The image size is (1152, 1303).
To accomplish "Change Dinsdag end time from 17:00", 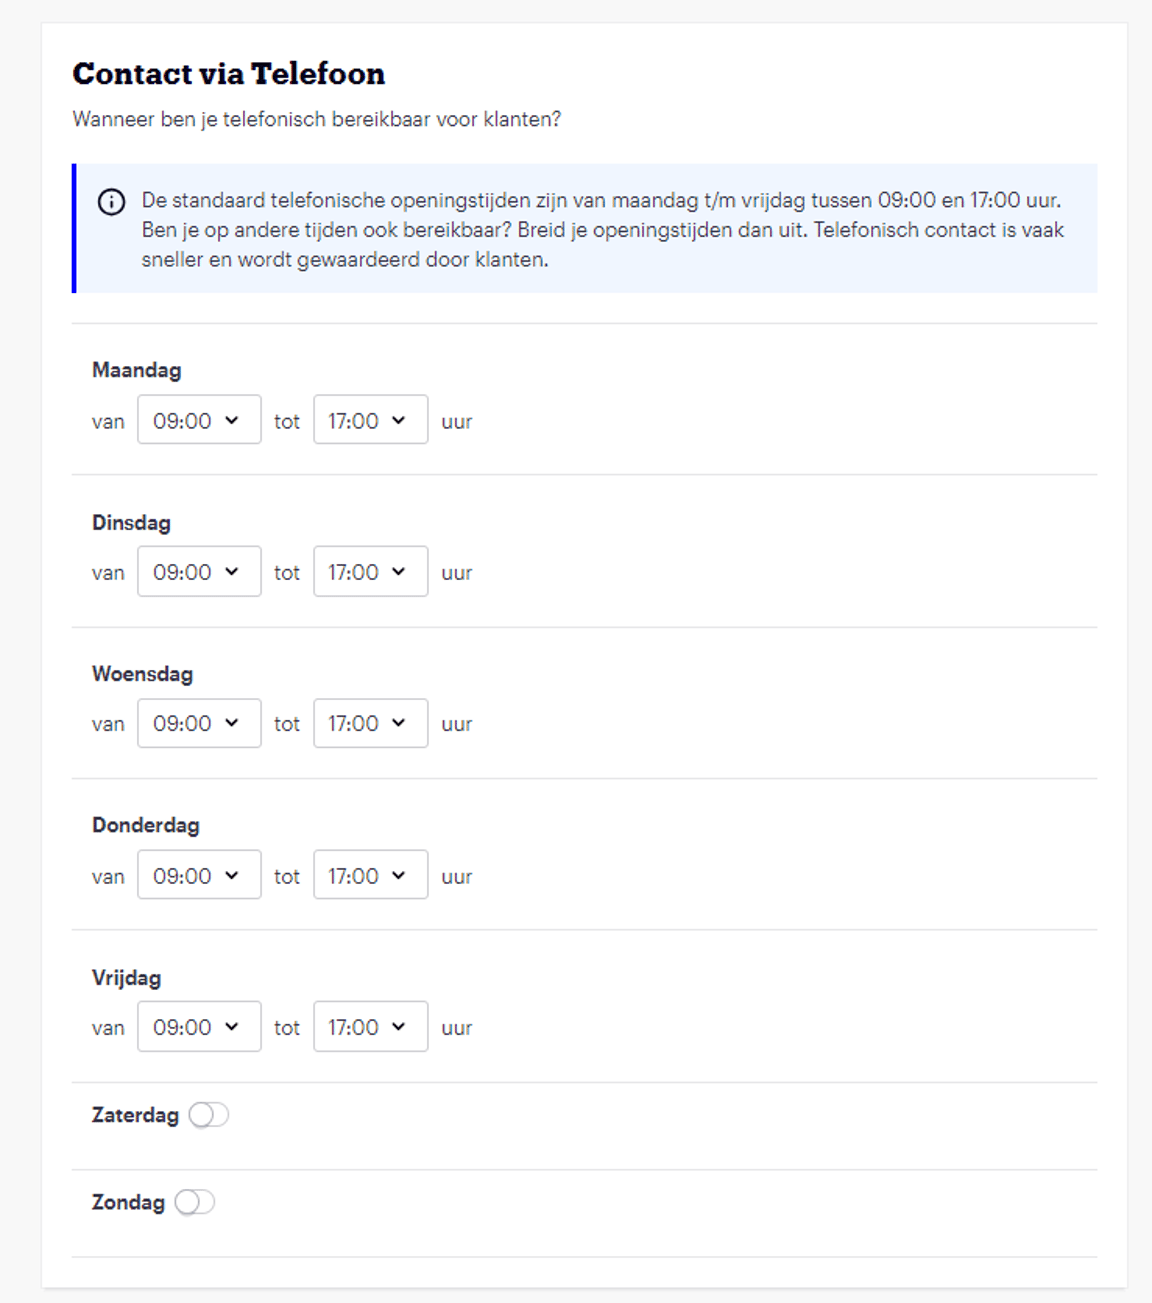I will tap(370, 572).
